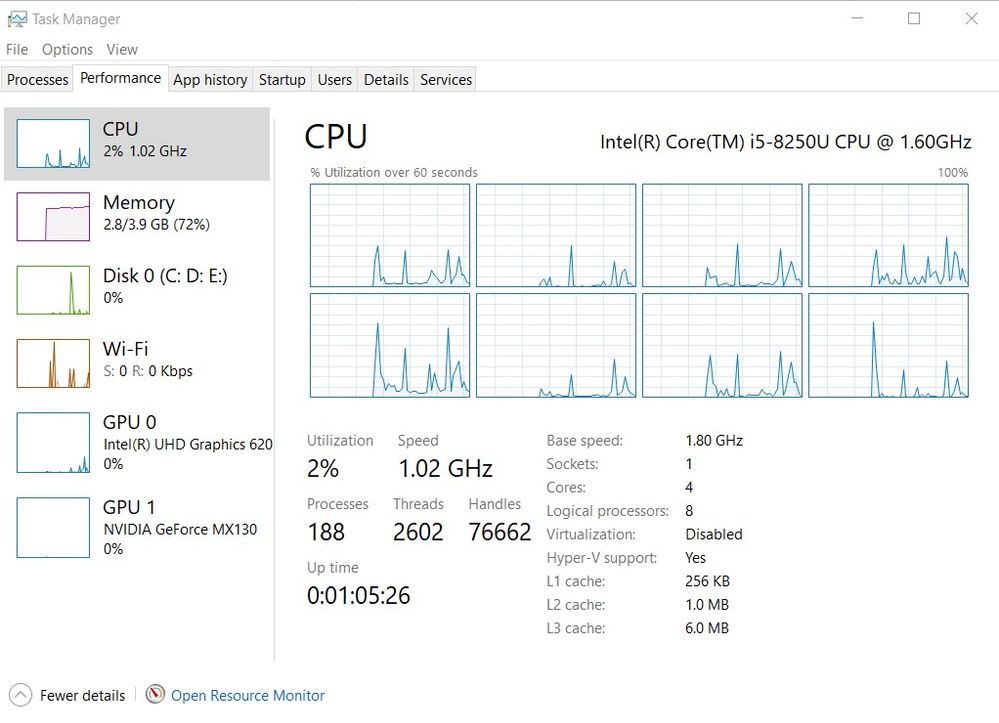Click the Wi-Fi S: 0 R: 0 Kbps text
This screenshot has height=723, width=999.
click(148, 371)
